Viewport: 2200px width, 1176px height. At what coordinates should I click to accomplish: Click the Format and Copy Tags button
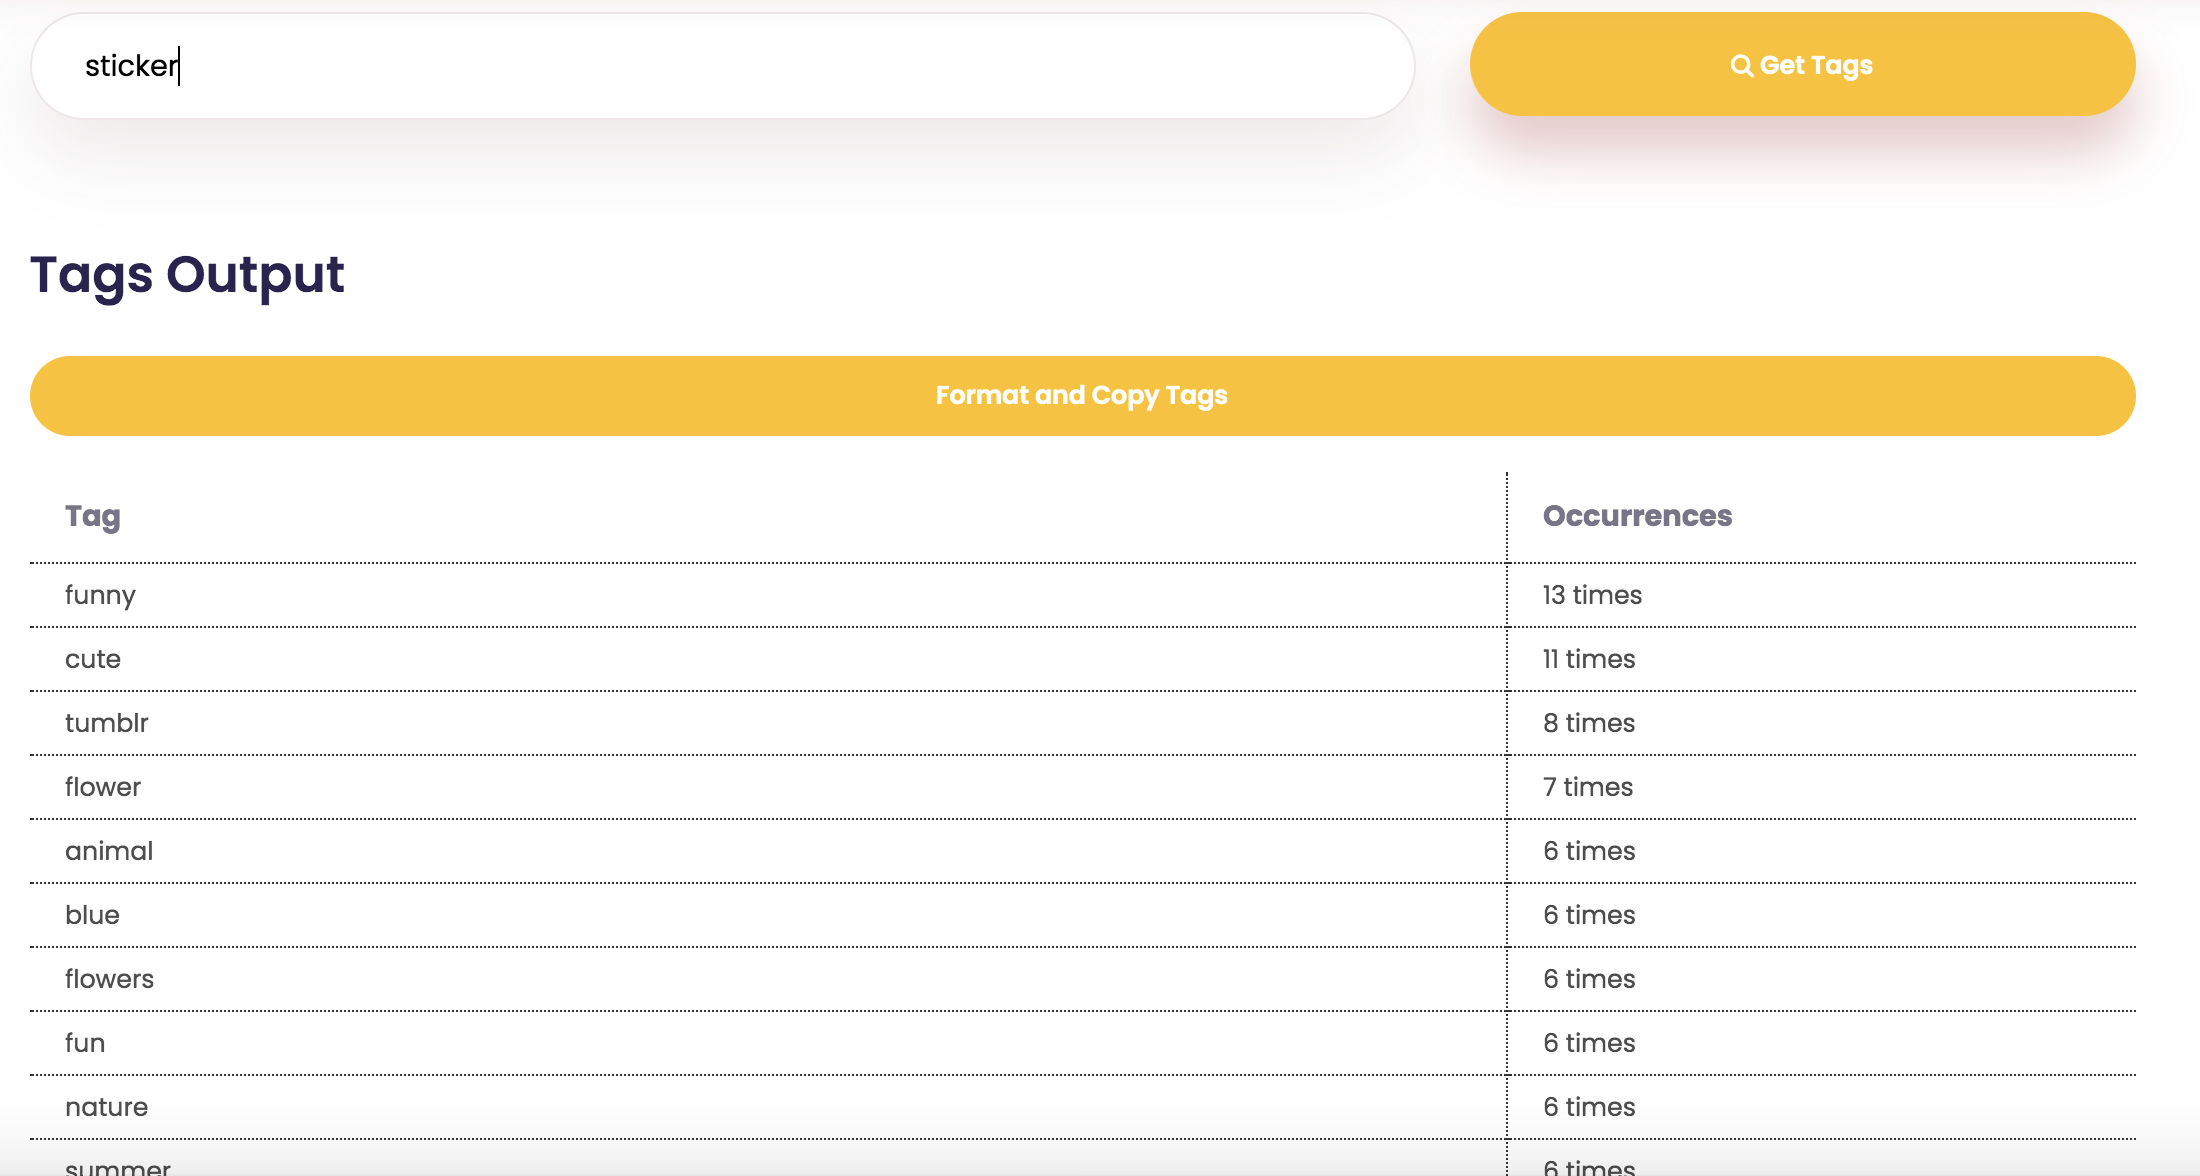click(1082, 396)
